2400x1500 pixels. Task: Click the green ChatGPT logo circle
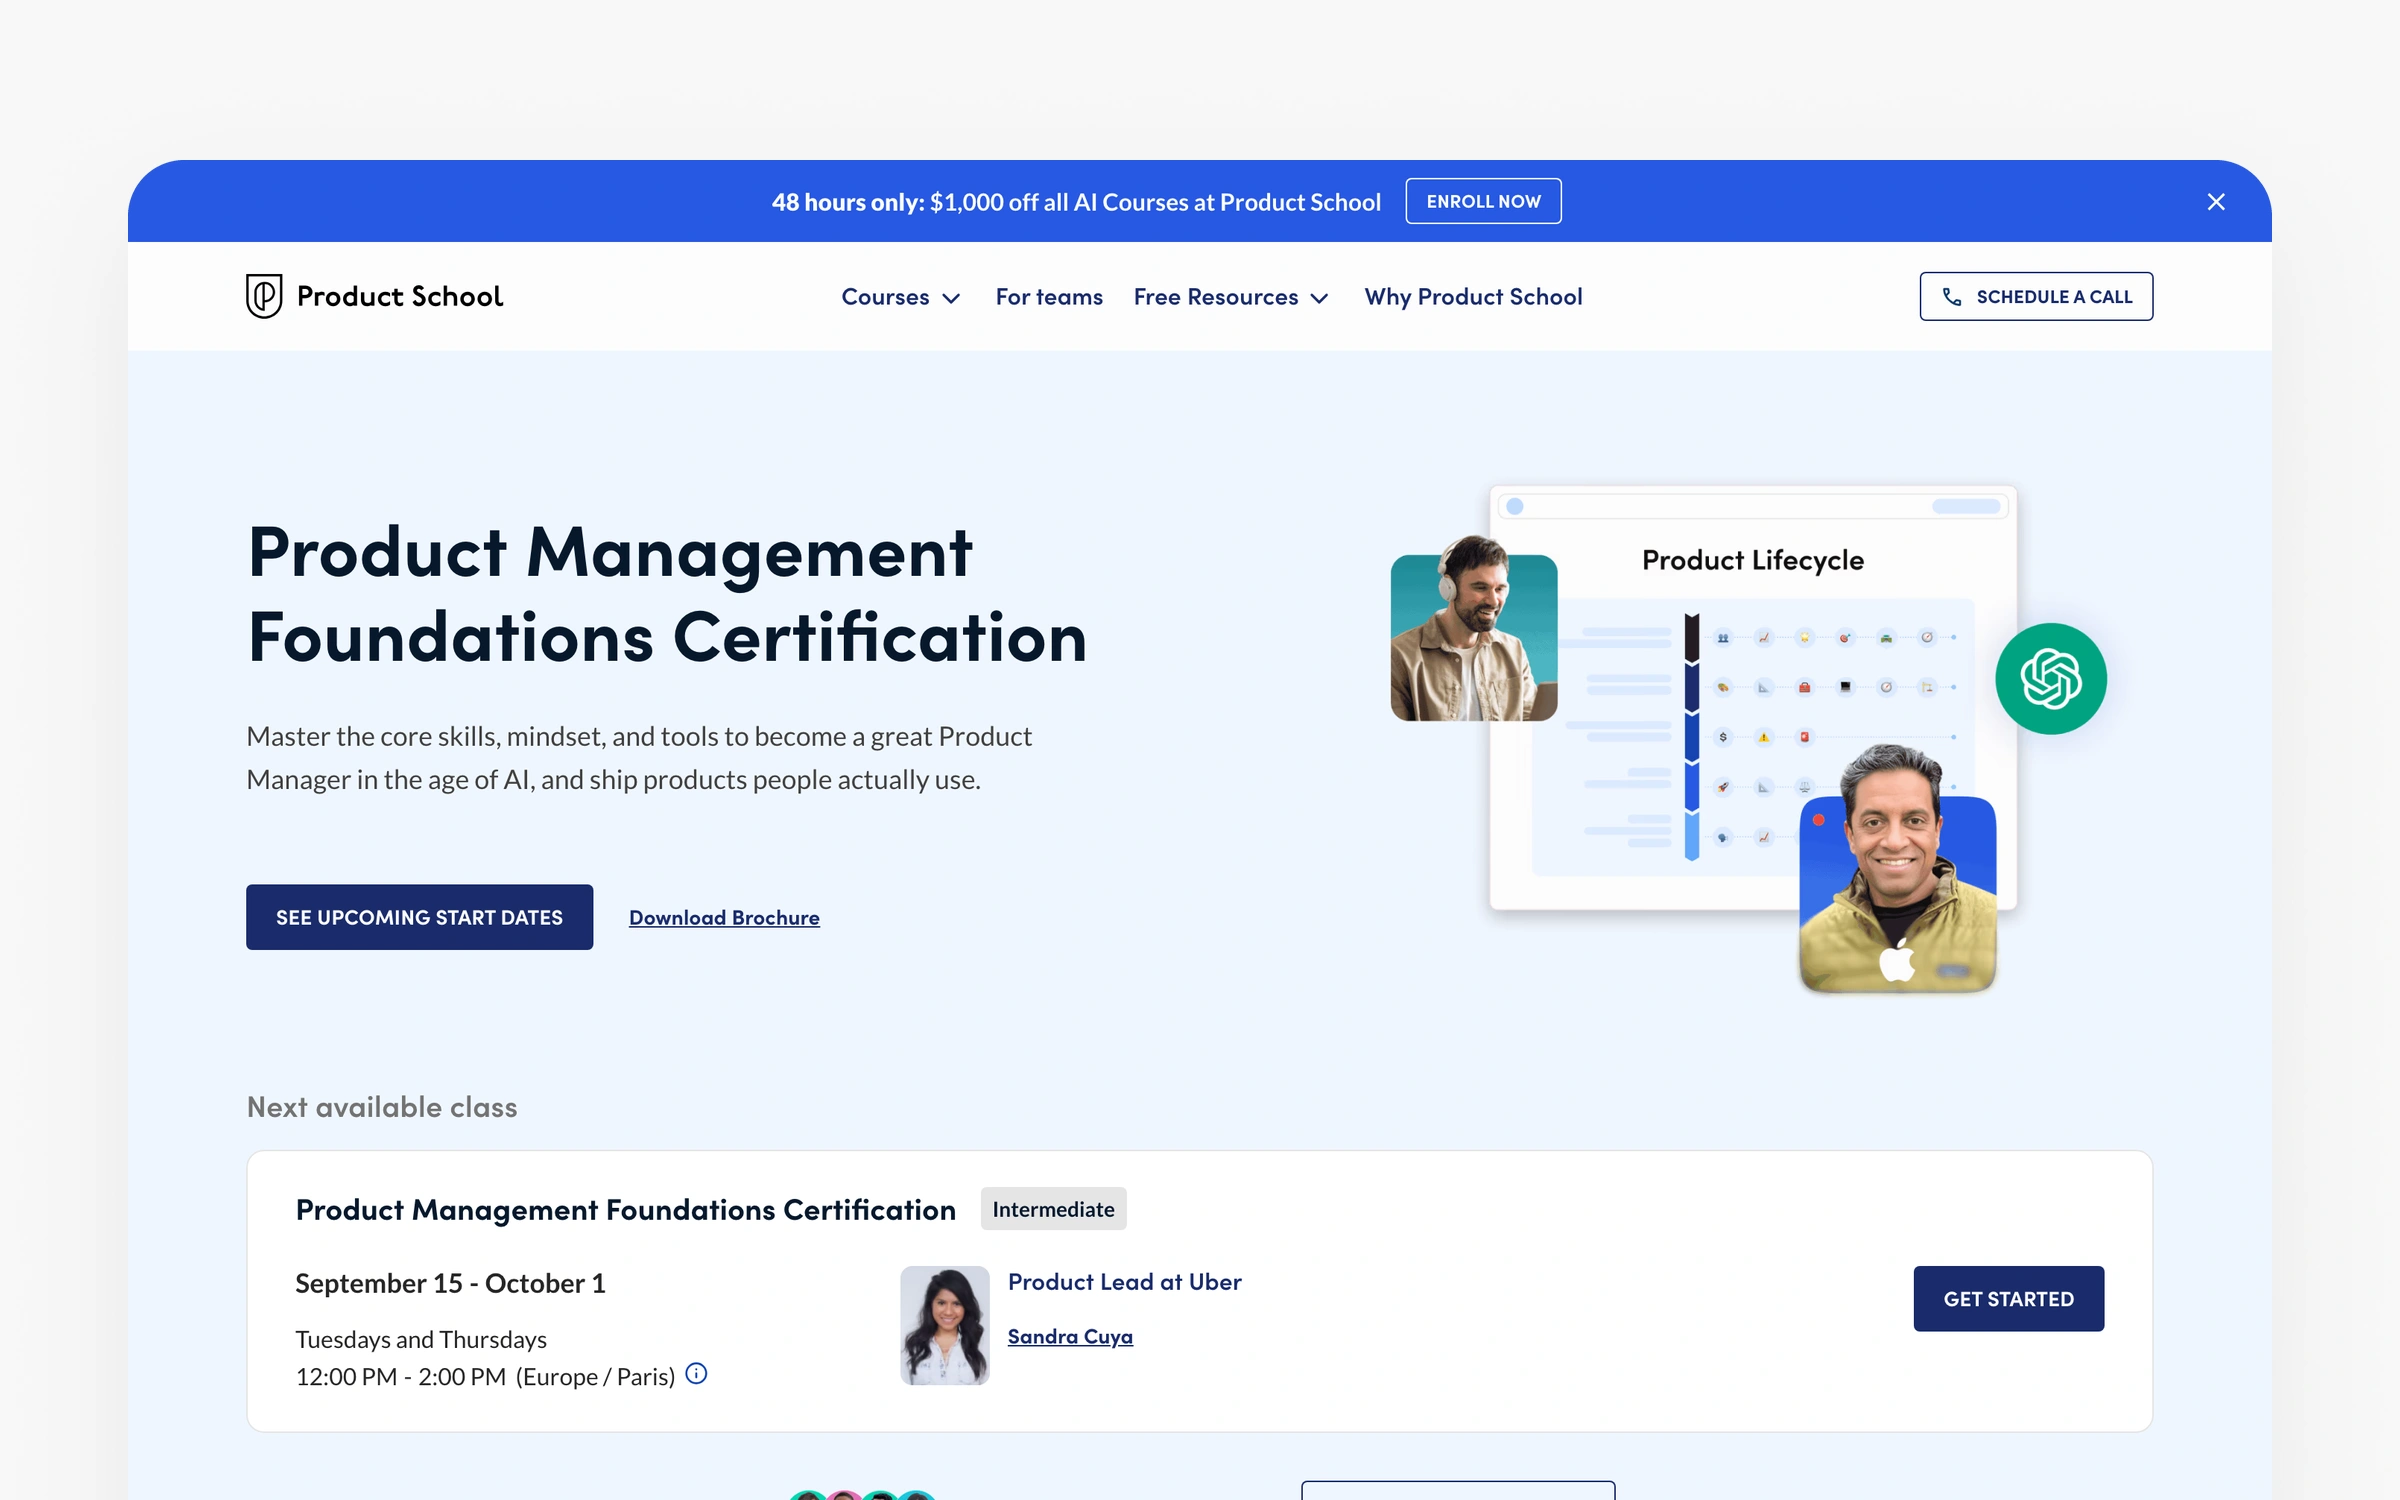[2051, 679]
